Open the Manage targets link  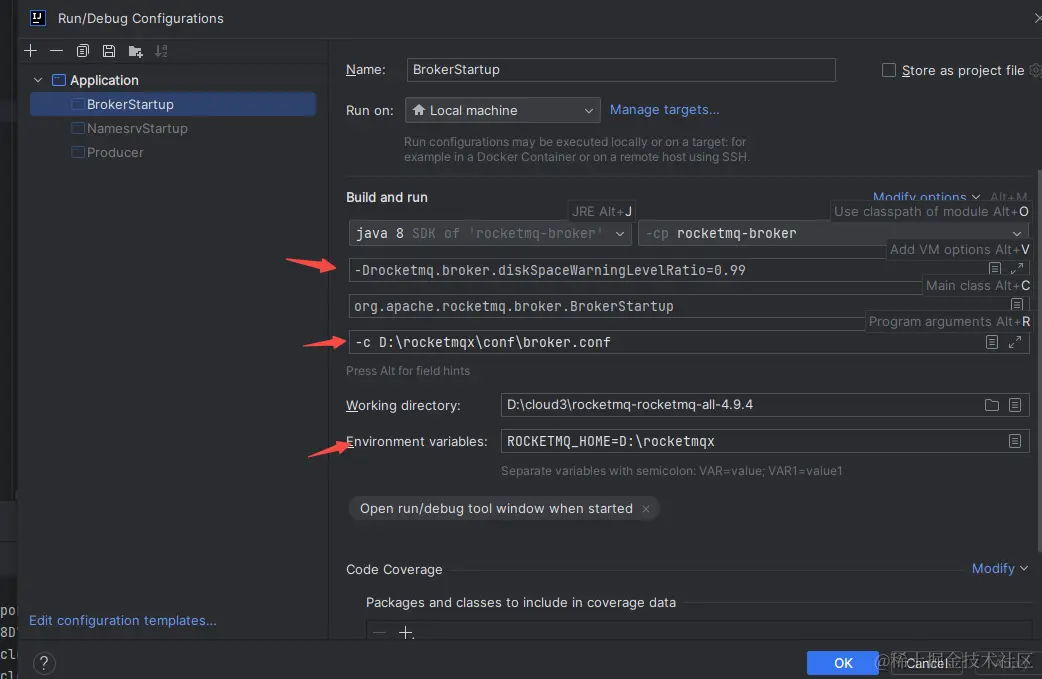665,110
